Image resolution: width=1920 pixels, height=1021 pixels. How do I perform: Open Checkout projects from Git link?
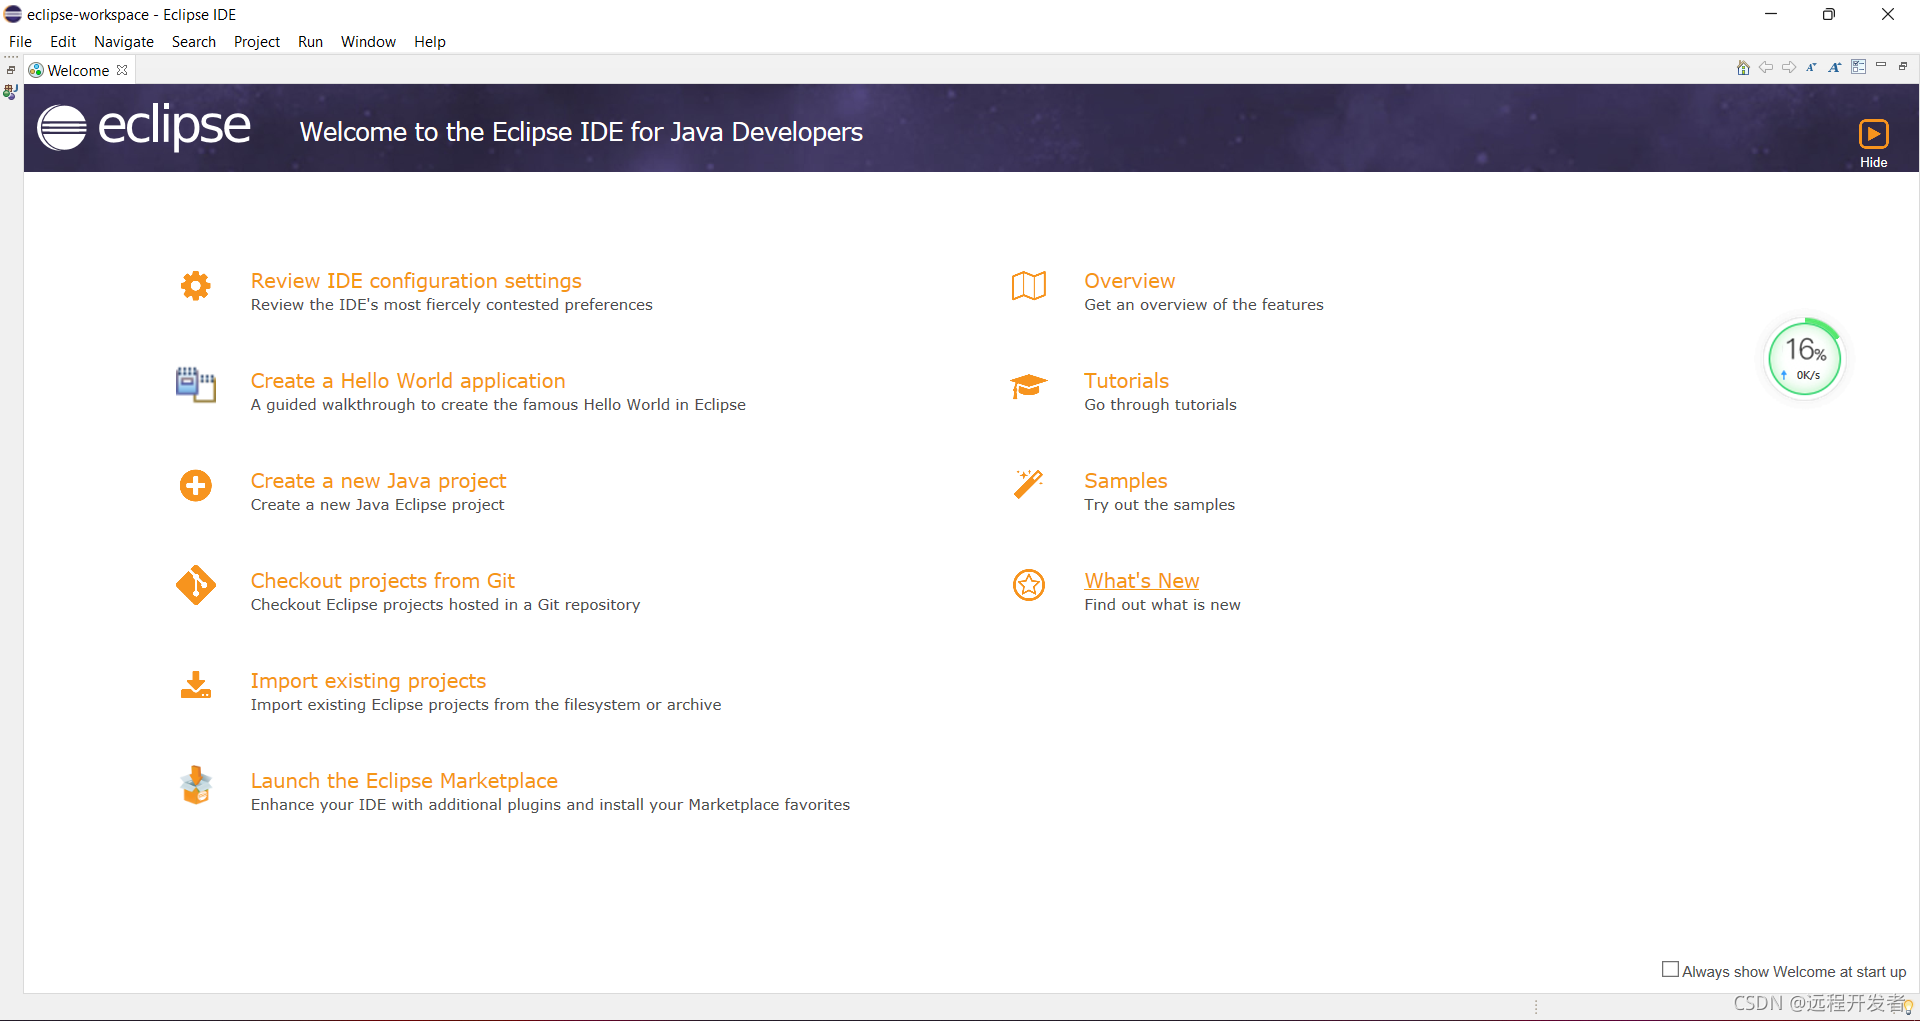pyautogui.click(x=382, y=581)
